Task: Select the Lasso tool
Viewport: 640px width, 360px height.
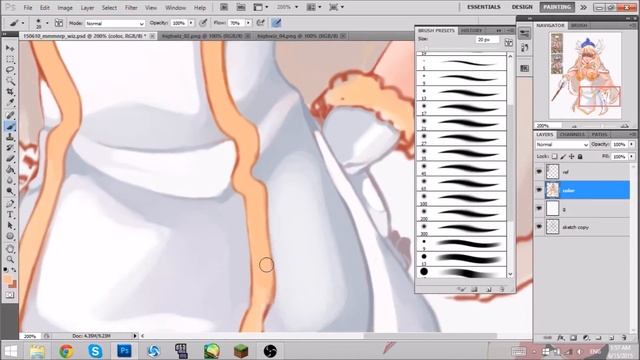Action: 10,70
